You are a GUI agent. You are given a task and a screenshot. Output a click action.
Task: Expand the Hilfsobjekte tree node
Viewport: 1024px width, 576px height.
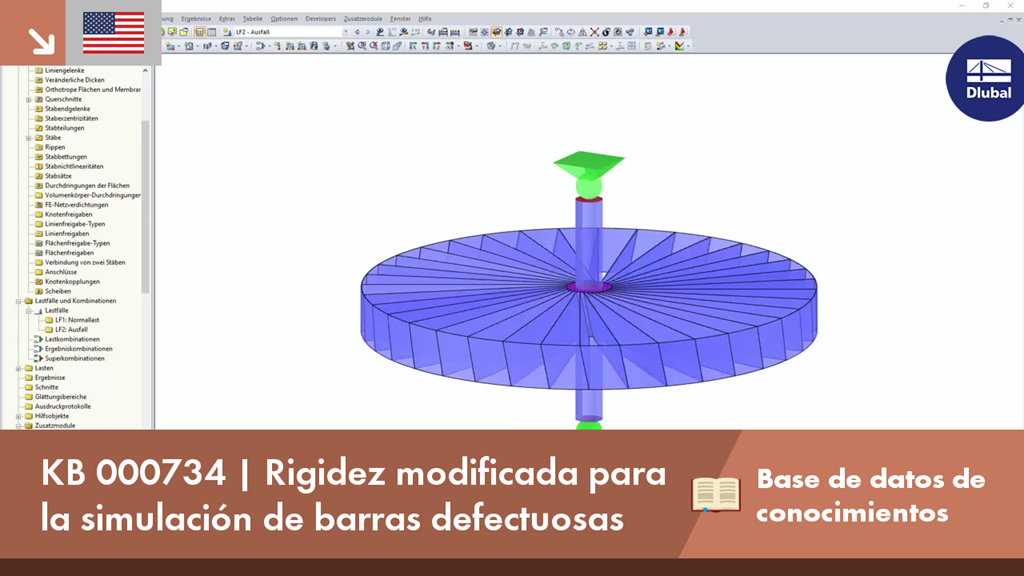coord(18,416)
